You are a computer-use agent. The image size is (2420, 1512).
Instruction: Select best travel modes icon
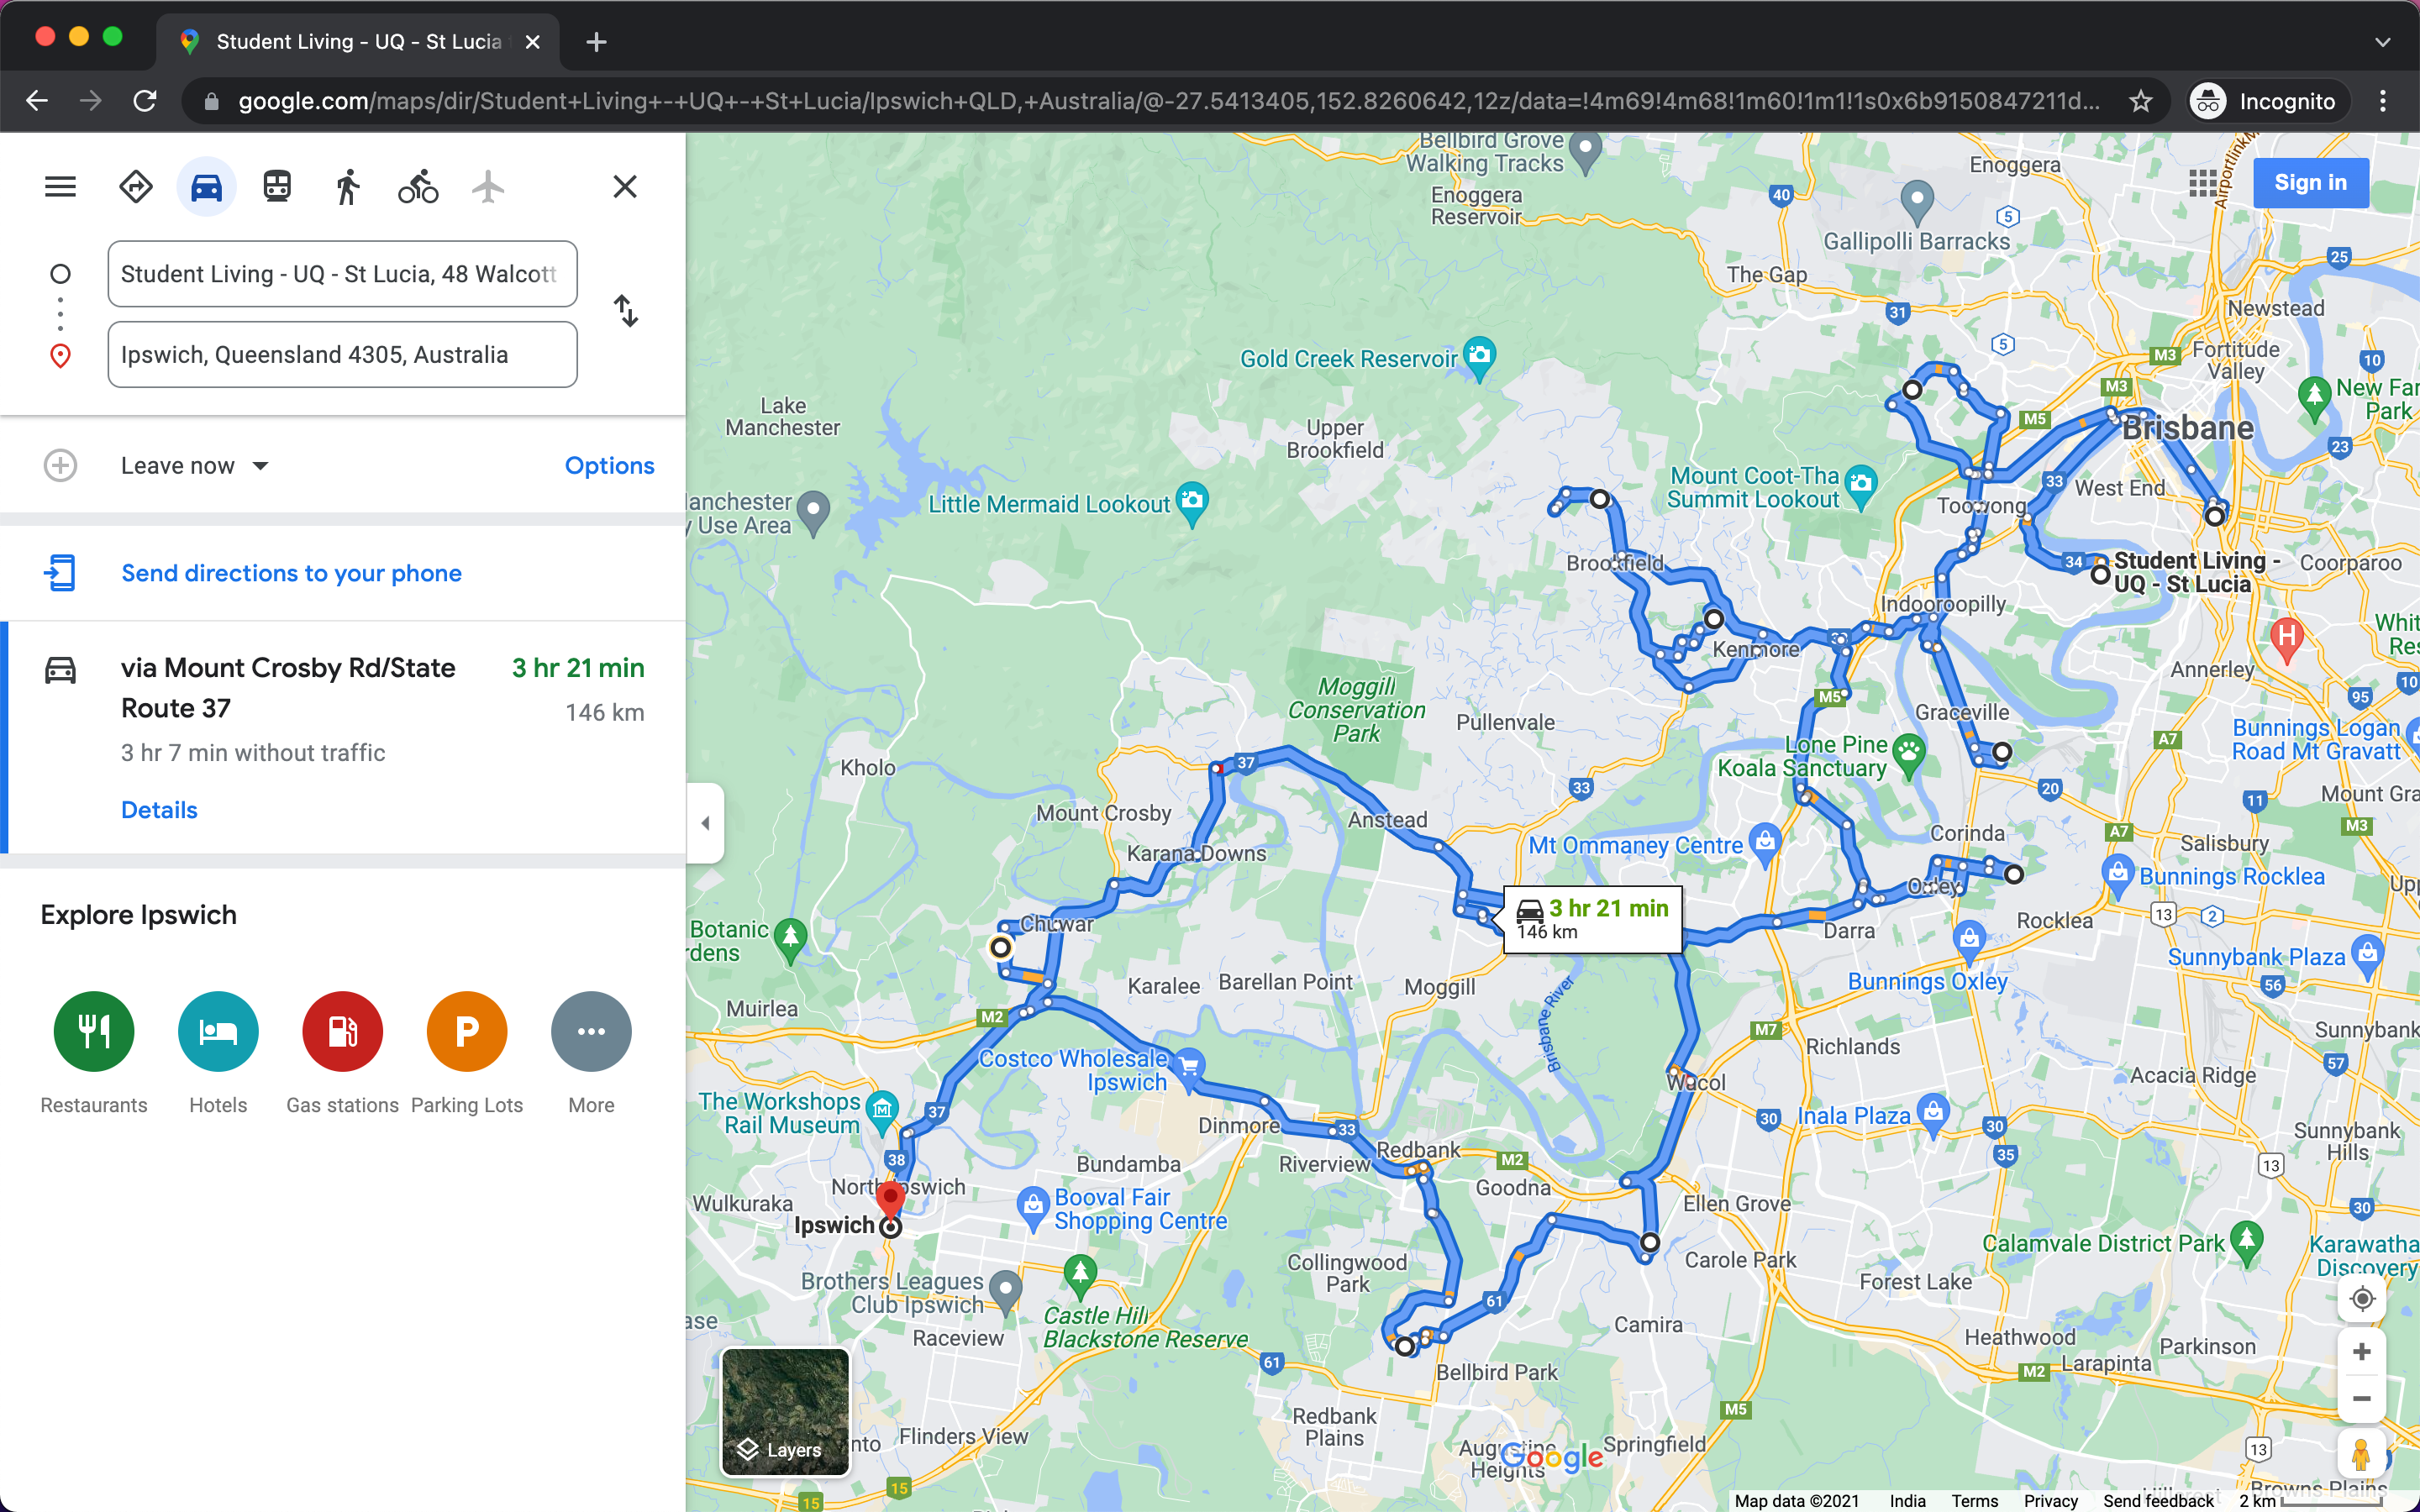click(136, 187)
